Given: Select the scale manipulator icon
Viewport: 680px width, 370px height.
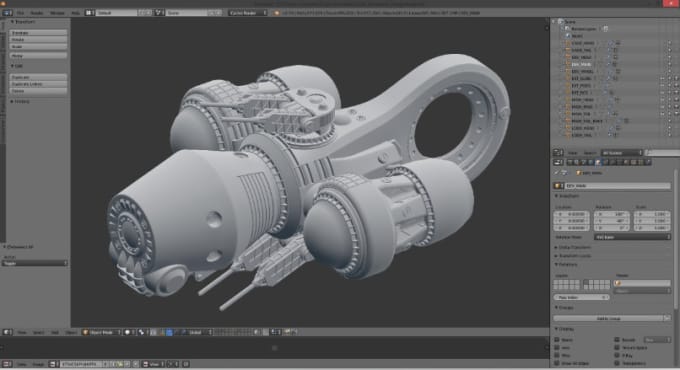Looking at the screenshot, I should pos(184,332).
